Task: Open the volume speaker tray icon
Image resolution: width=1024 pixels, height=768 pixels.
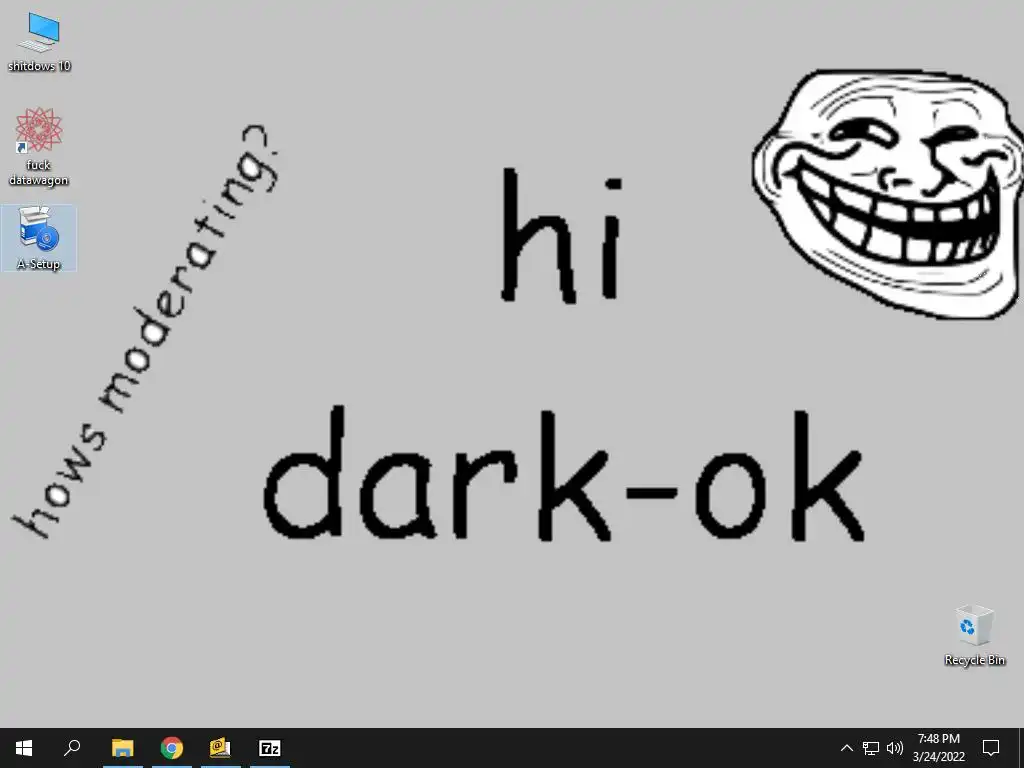Action: pos(895,748)
